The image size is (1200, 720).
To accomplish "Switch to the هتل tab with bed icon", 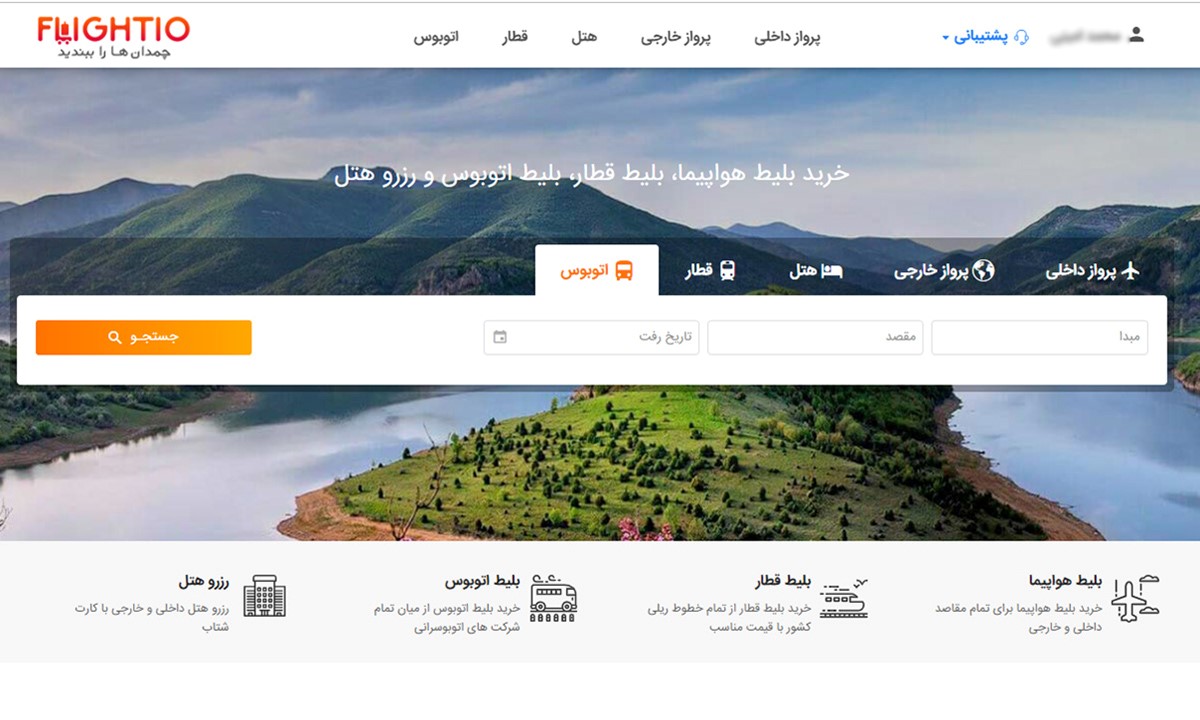I will (x=816, y=271).
